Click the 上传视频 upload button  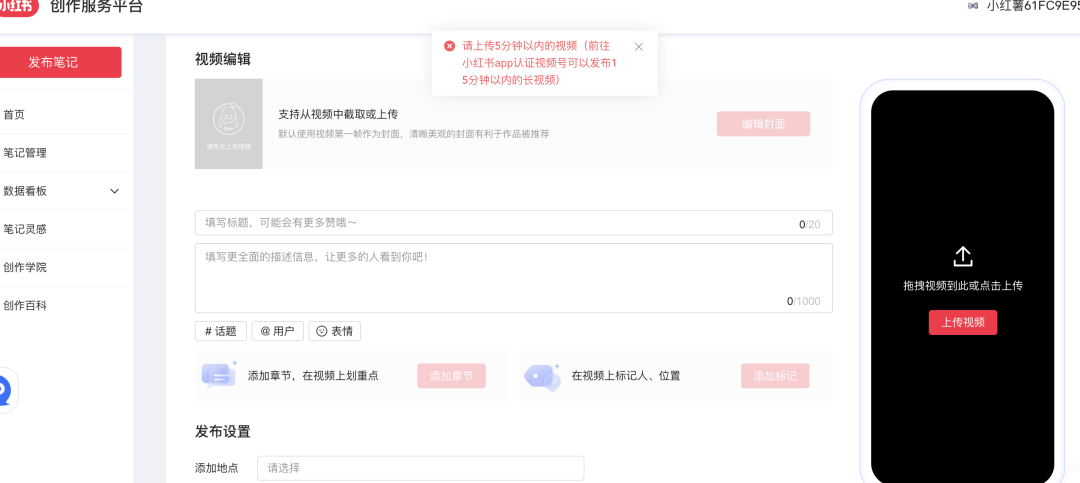coord(963,322)
